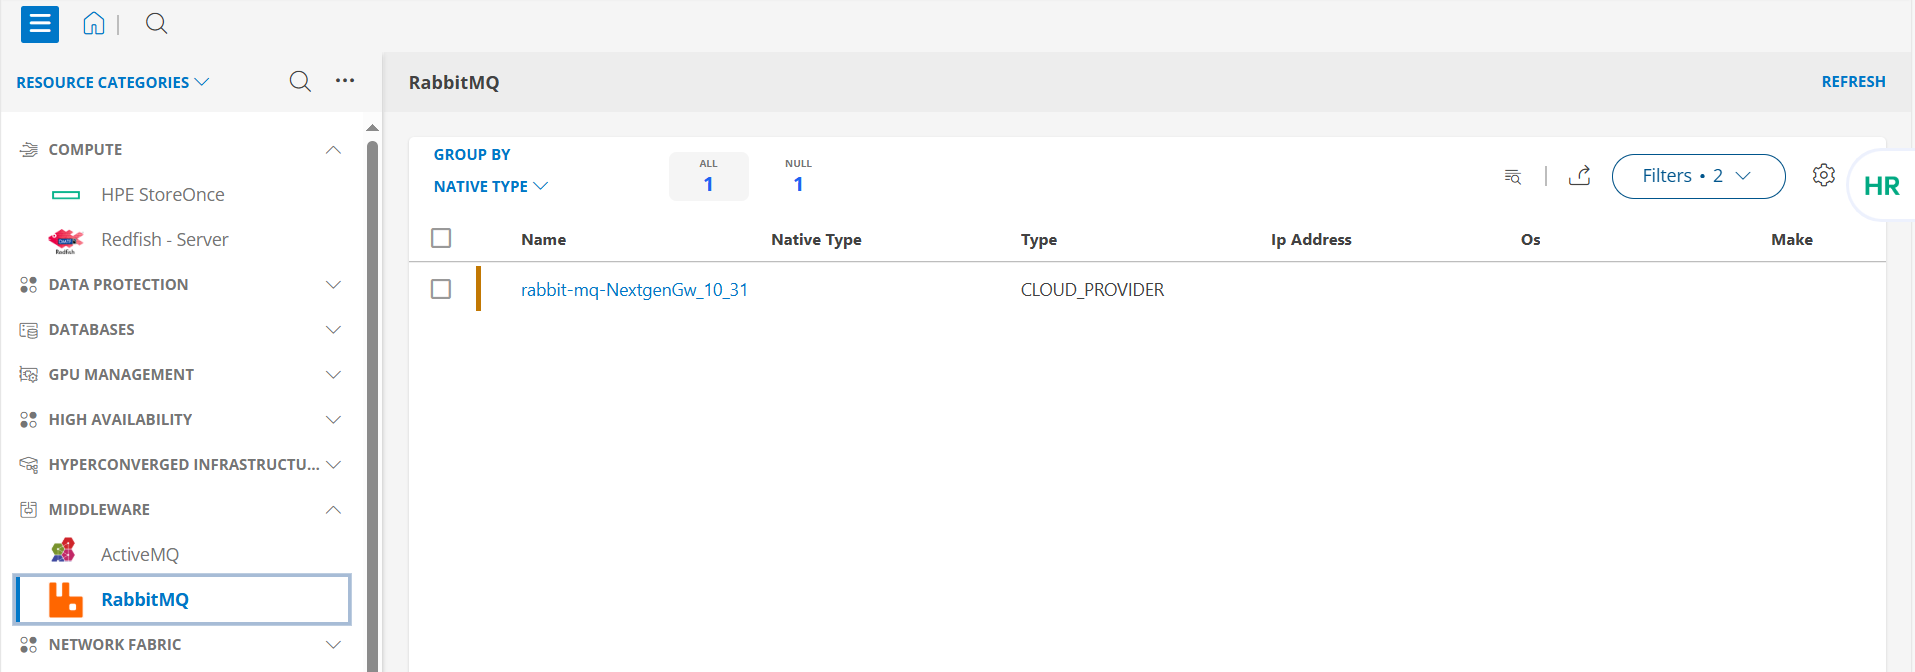1915x672 pixels.
Task: Select HPE StoreOnce in sidebar
Action: pyautogui.click(x=163, y=195)
